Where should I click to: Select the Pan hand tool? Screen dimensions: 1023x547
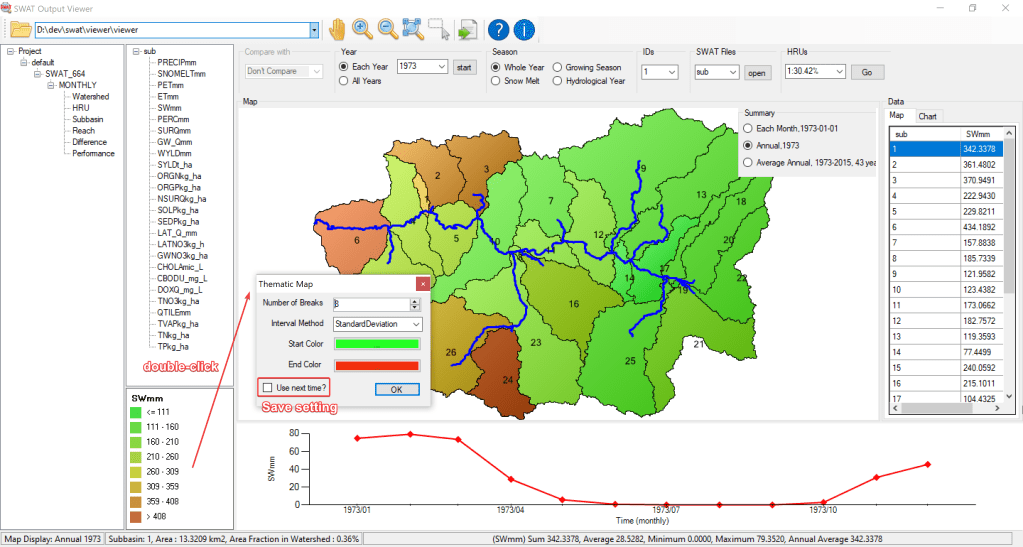(337, 29)
